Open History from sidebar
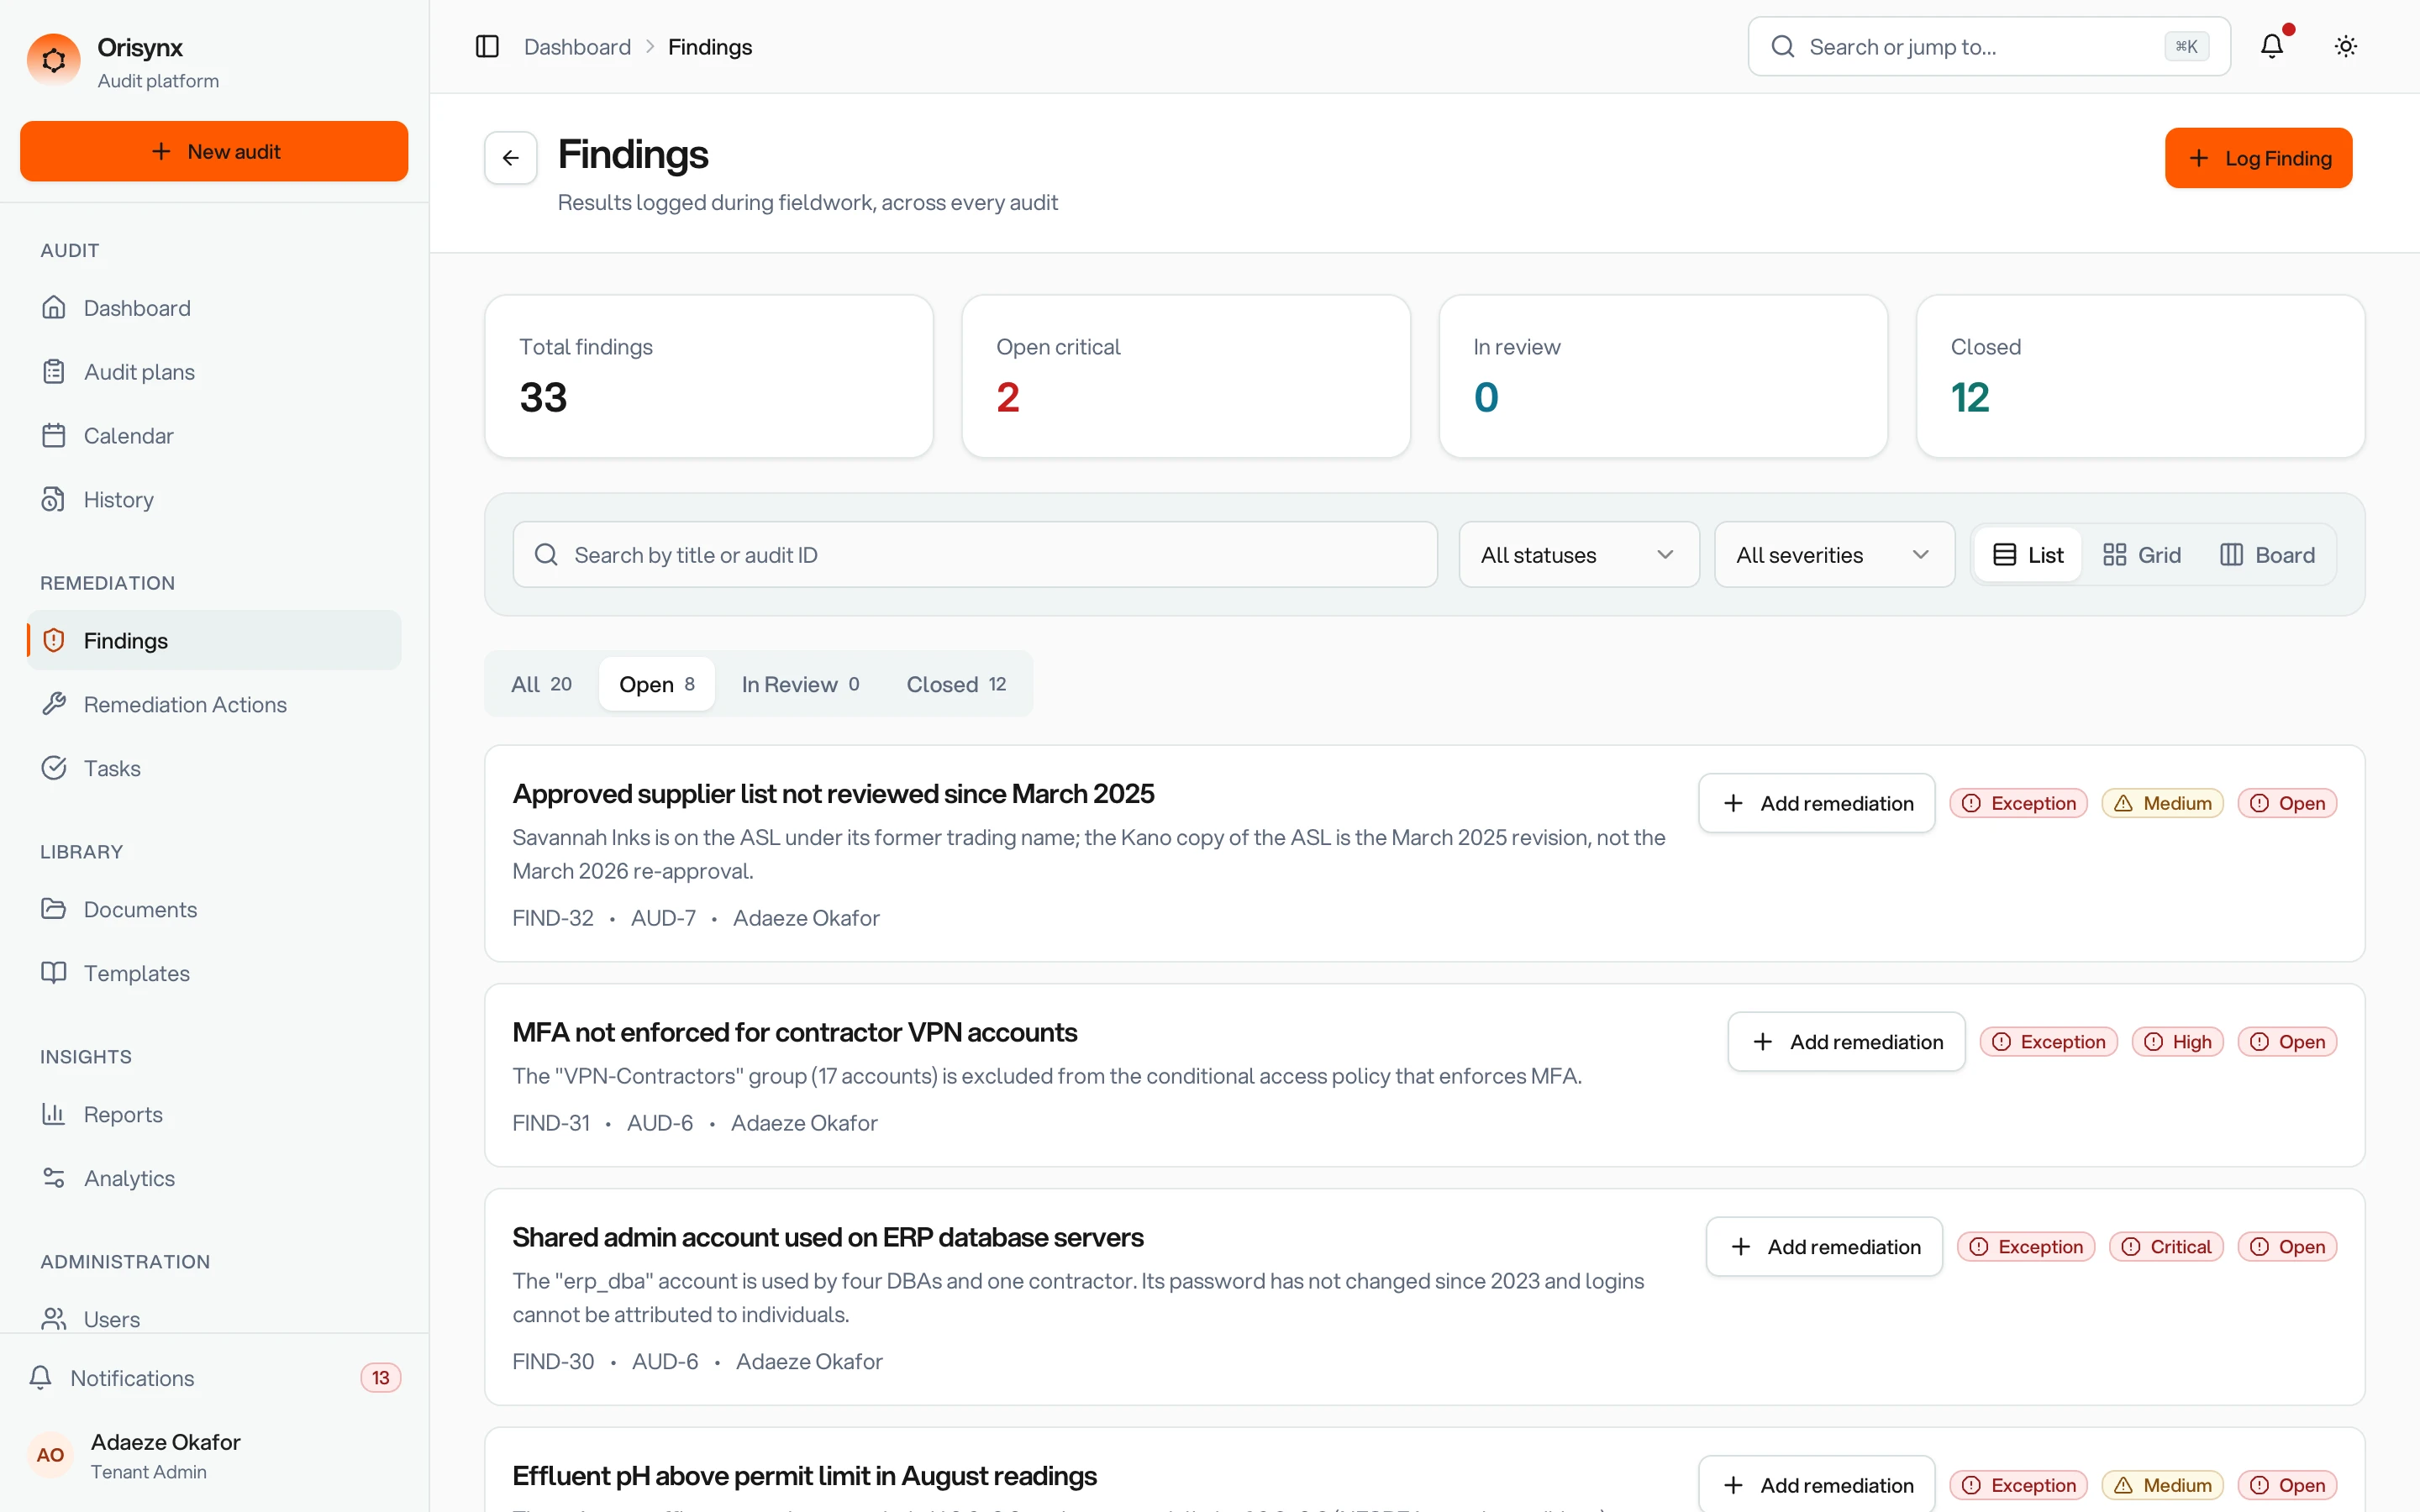The width and height of the screenshot is (2420, 1512). [214, 500]
